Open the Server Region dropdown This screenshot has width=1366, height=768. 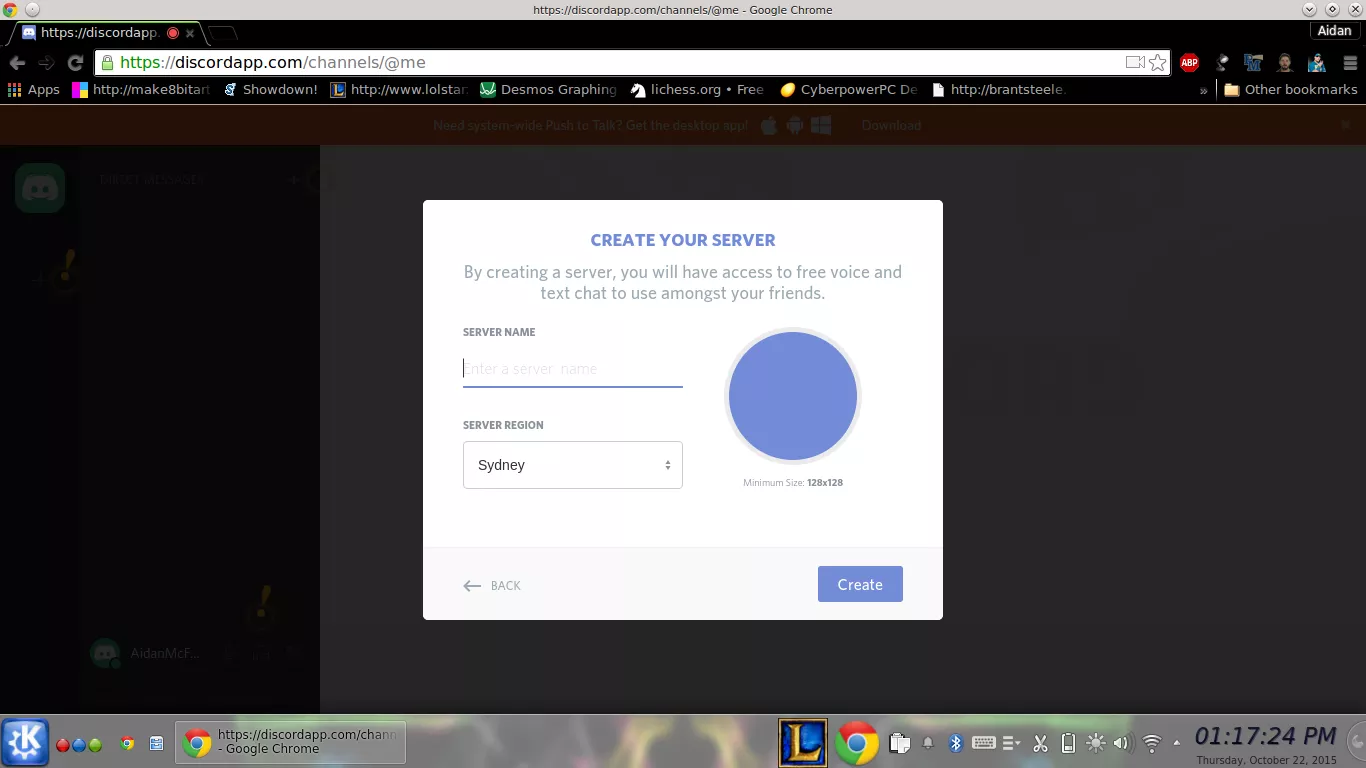(x=572, y=465)
